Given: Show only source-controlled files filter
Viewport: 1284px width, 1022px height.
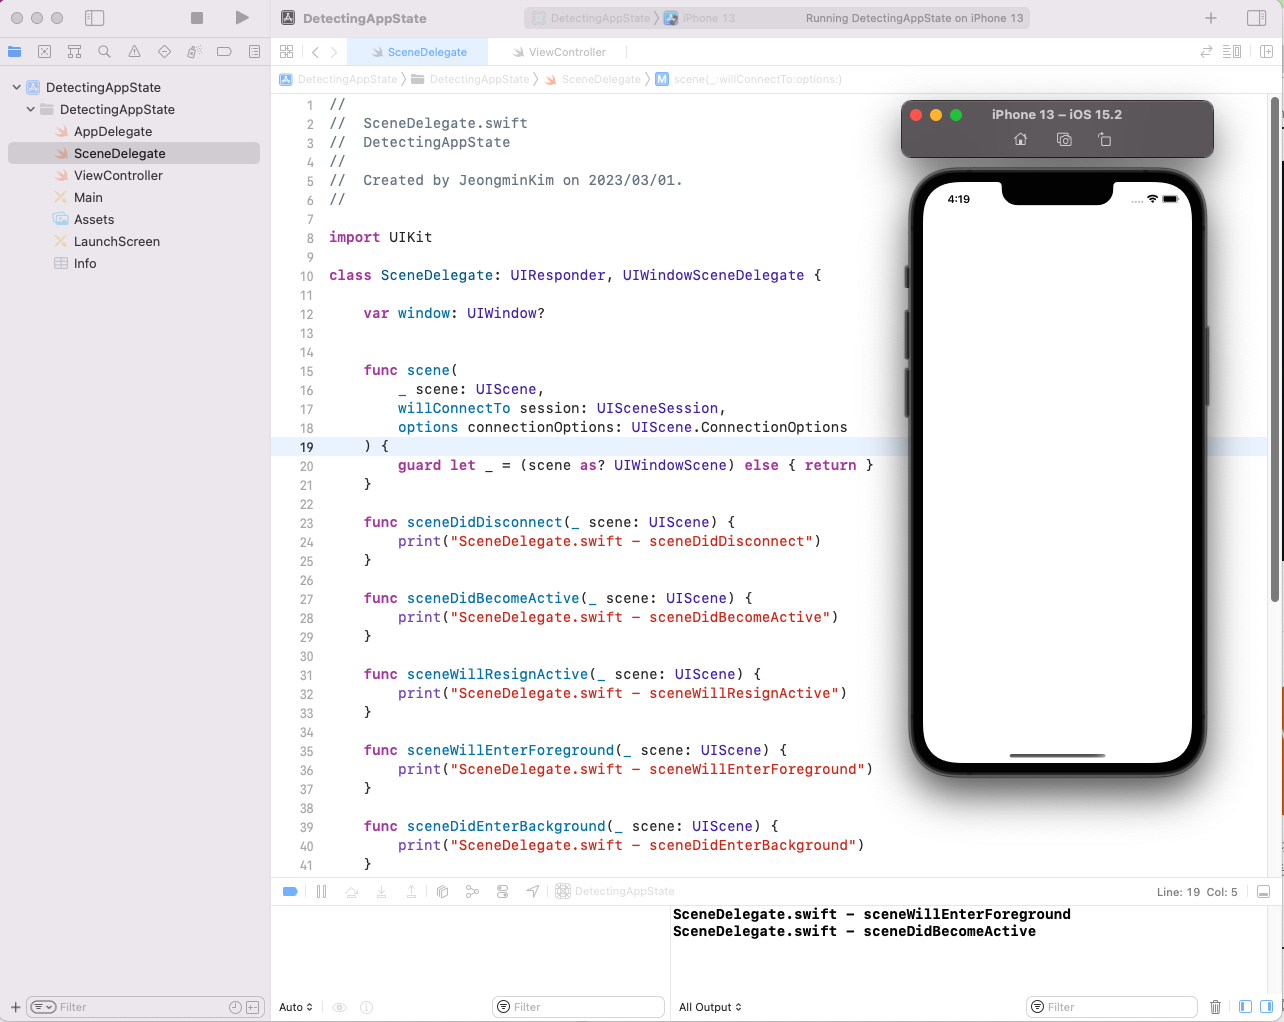Looking at the screenshot, I should (x=252, y=1007).
